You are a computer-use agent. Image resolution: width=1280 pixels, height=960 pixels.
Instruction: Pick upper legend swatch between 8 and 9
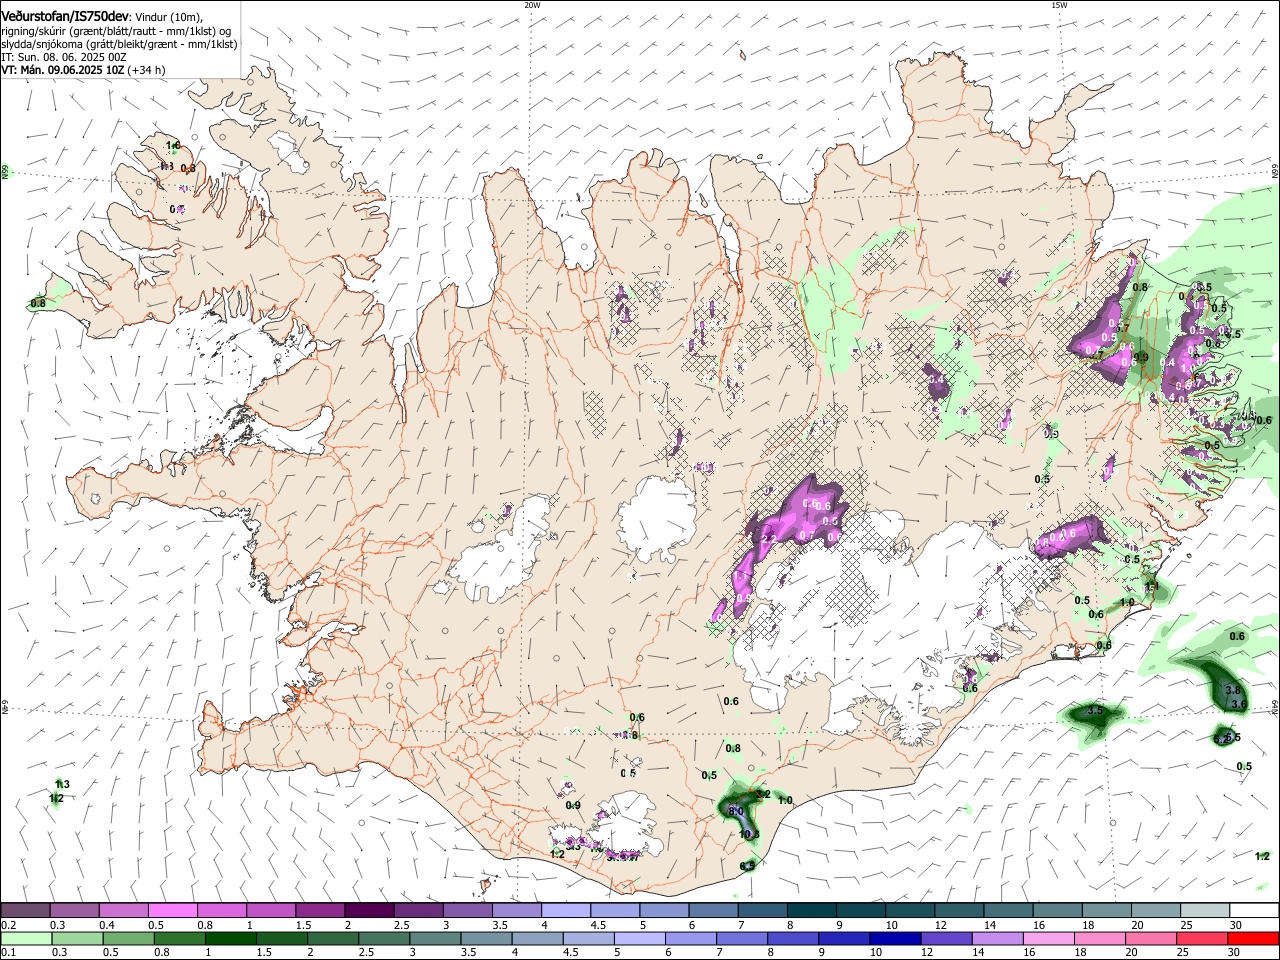811,910
